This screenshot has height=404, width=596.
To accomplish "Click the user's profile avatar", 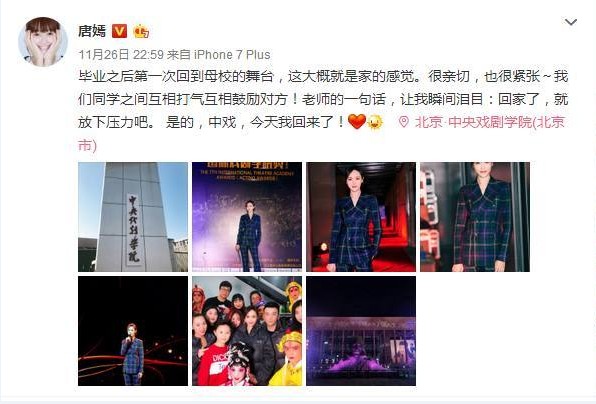I will [x=43, y=42].
